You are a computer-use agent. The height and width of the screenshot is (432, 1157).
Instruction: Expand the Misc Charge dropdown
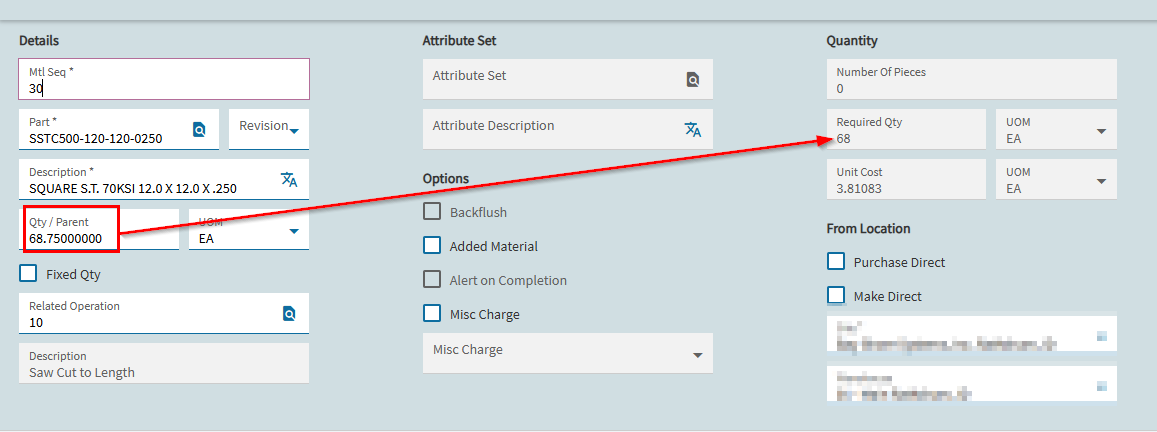pos(697,355)
